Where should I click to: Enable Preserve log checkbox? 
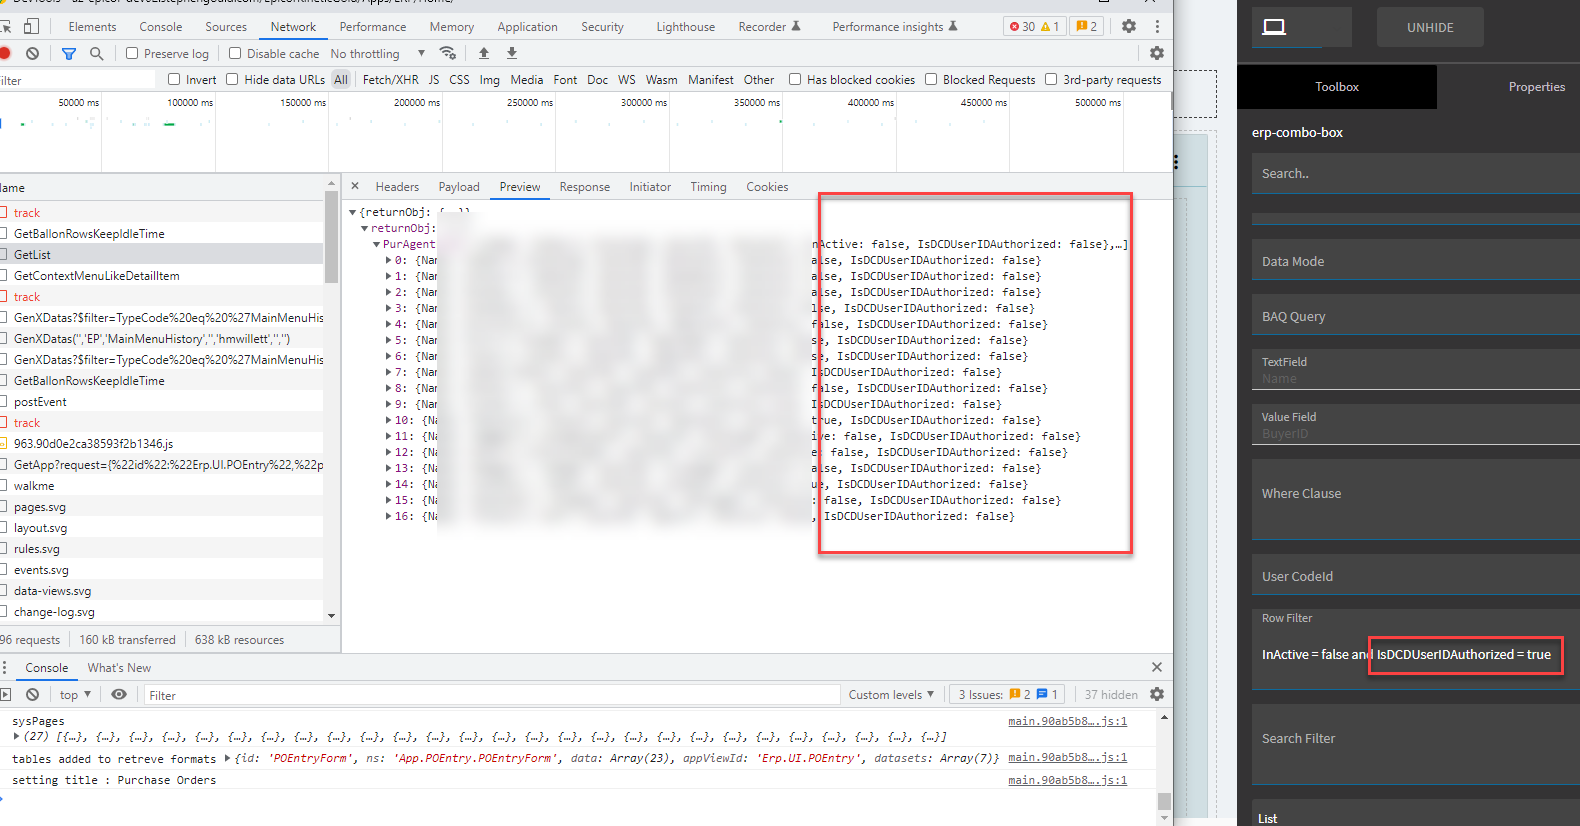click(x=132, y=53)
